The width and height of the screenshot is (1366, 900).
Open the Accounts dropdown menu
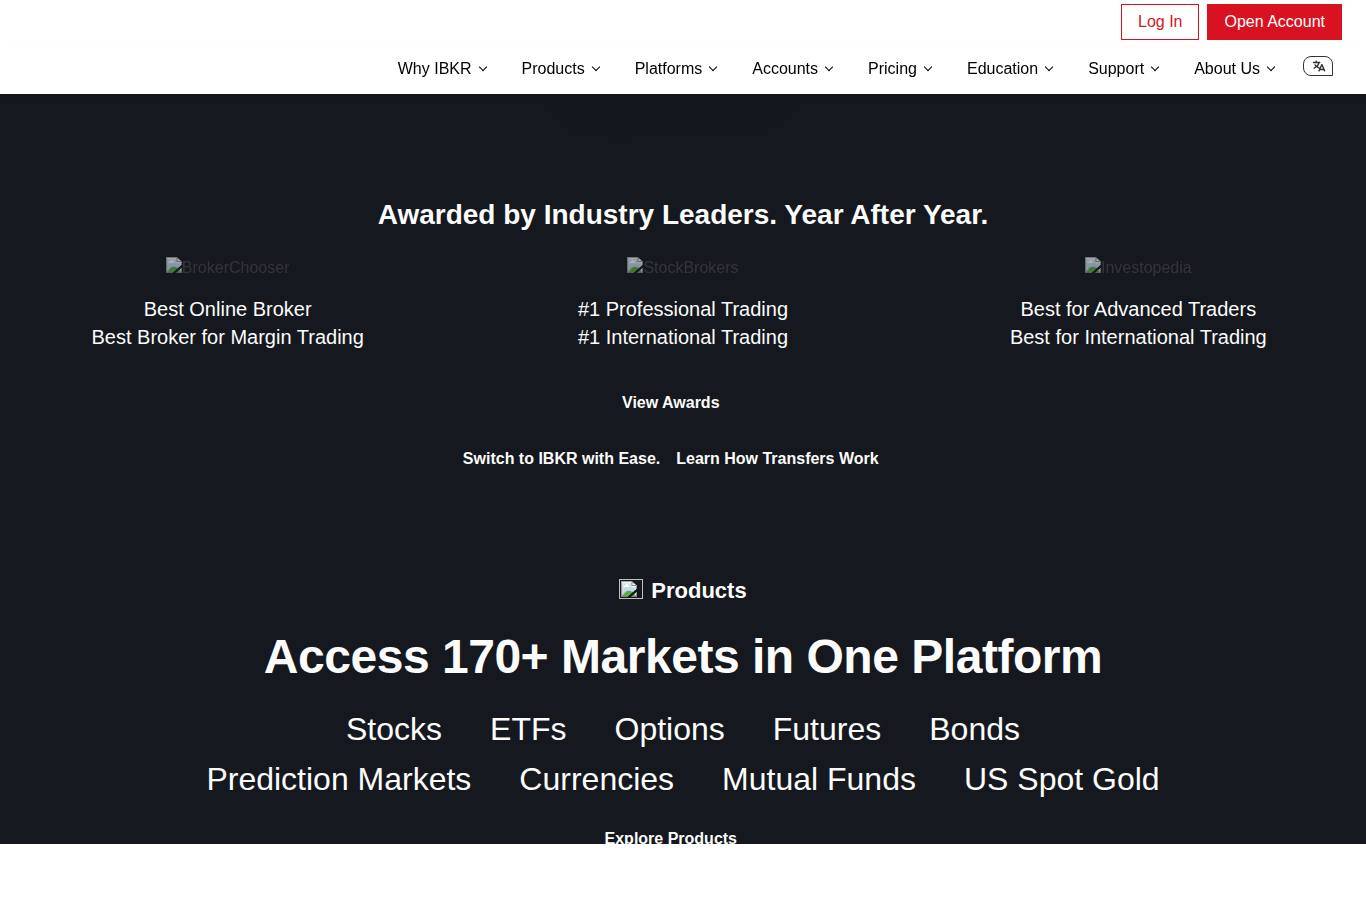(793, 68)
